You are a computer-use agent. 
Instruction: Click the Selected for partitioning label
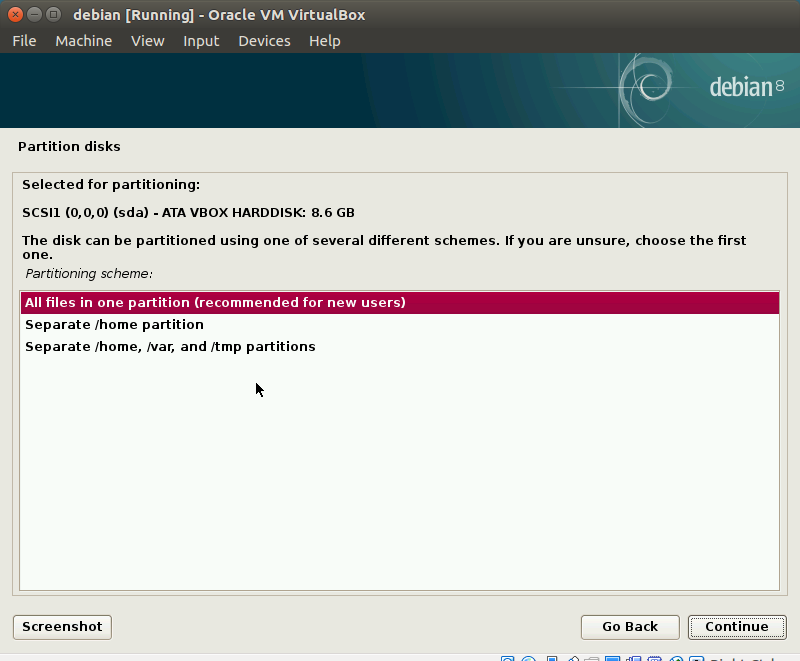111,185
